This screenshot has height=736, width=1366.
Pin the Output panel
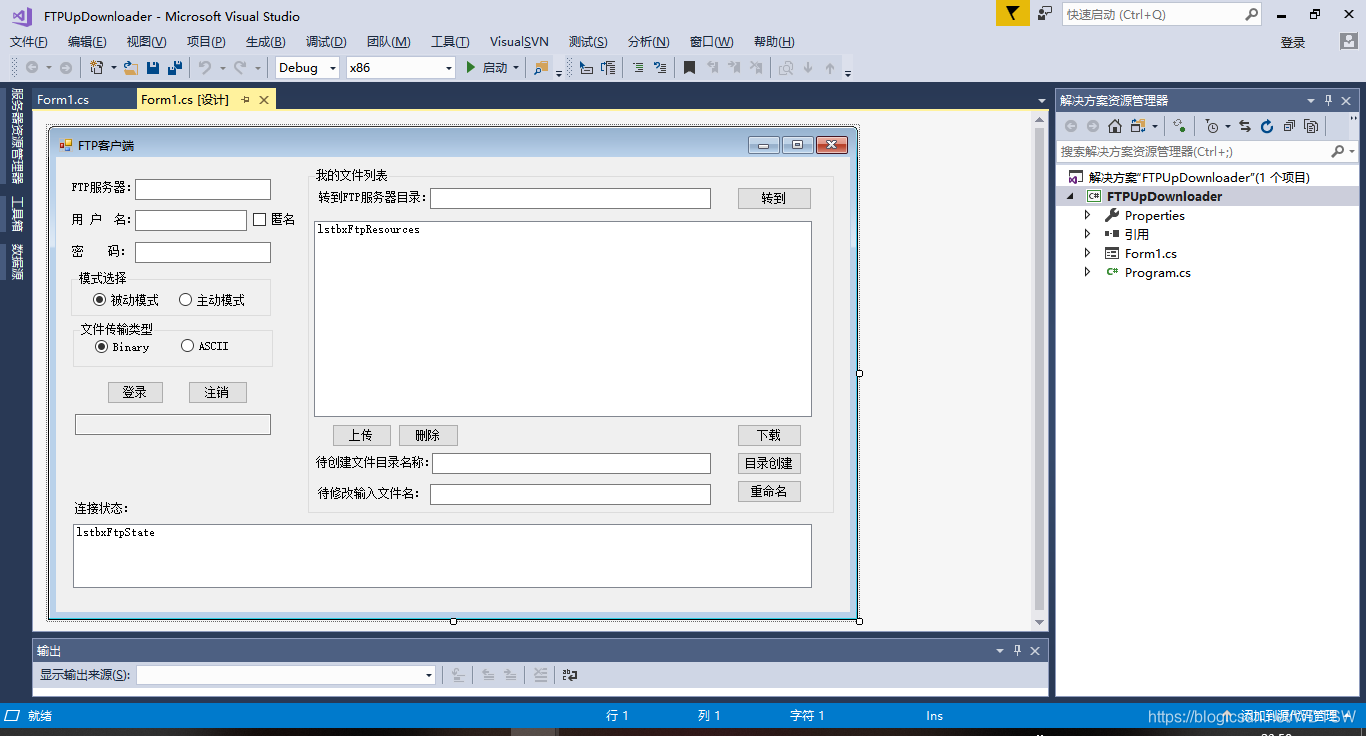point(1018,650)
